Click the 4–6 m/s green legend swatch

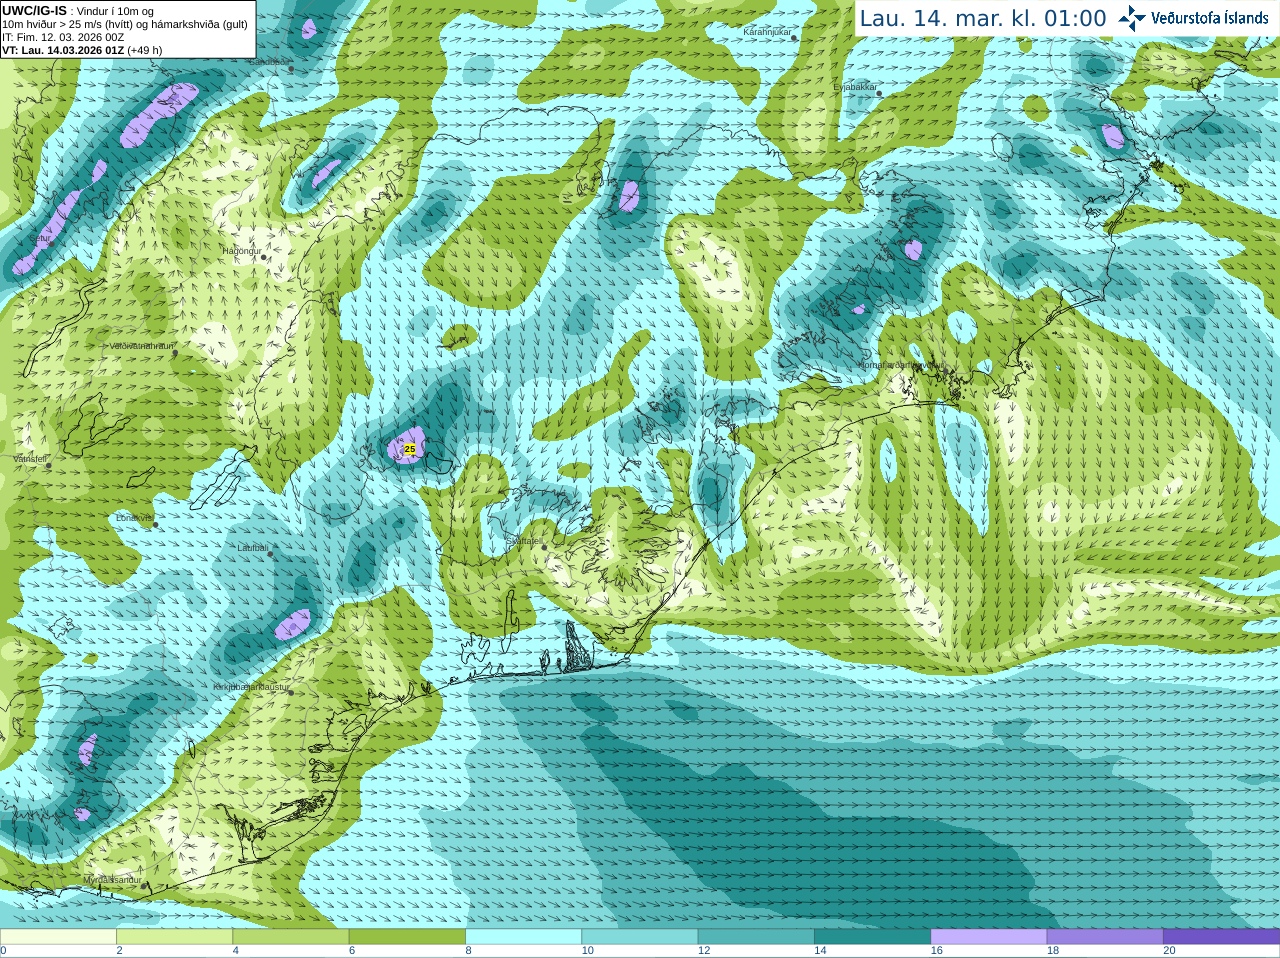(x=291, y=936)
